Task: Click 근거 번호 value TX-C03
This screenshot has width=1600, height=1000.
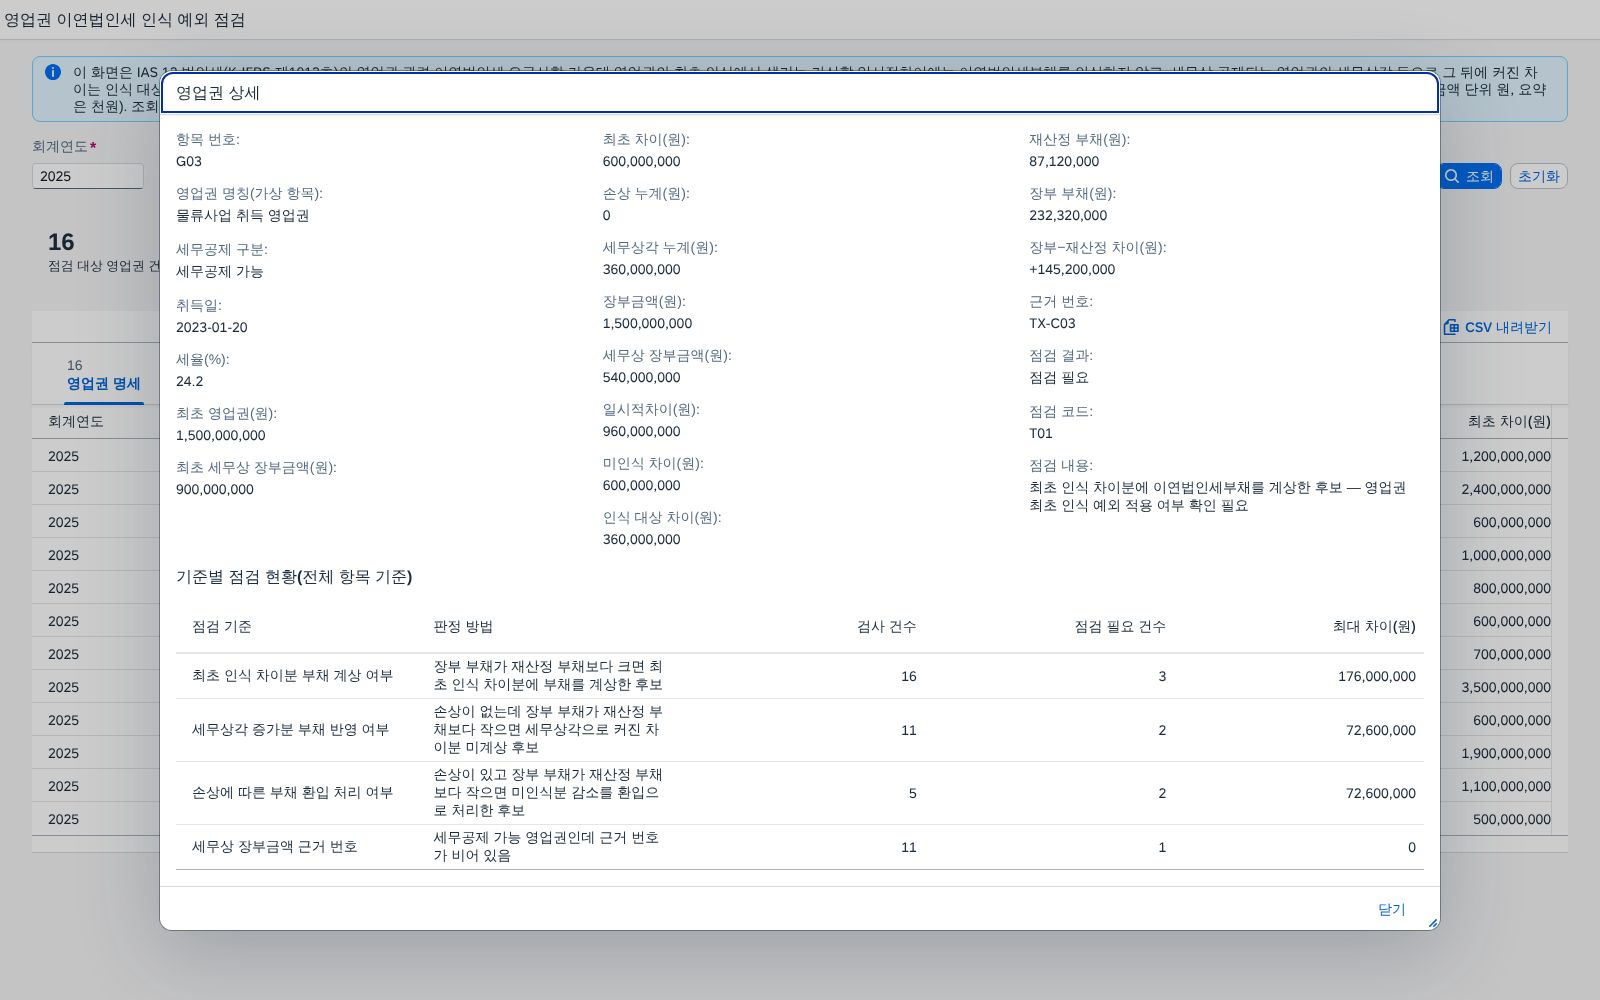Action: 1052,323
